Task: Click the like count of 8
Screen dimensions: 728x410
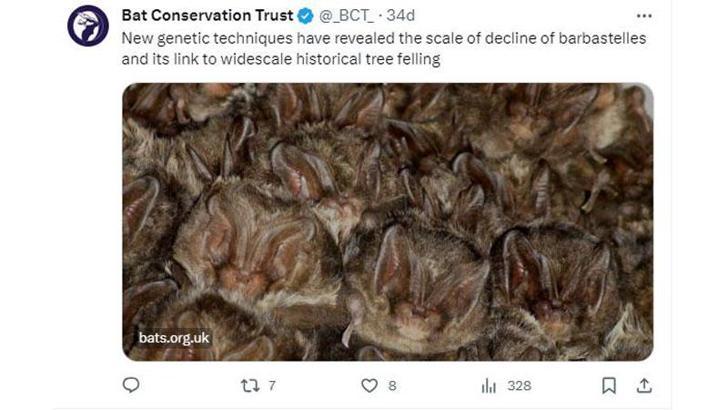Action: (x=392, y=385)
